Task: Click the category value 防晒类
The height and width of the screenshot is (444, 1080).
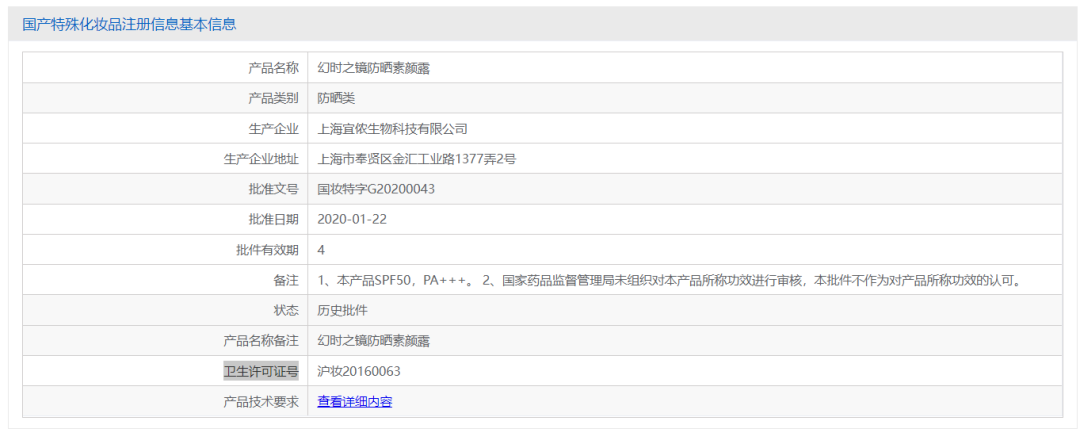Action: (x=336, y=98)
